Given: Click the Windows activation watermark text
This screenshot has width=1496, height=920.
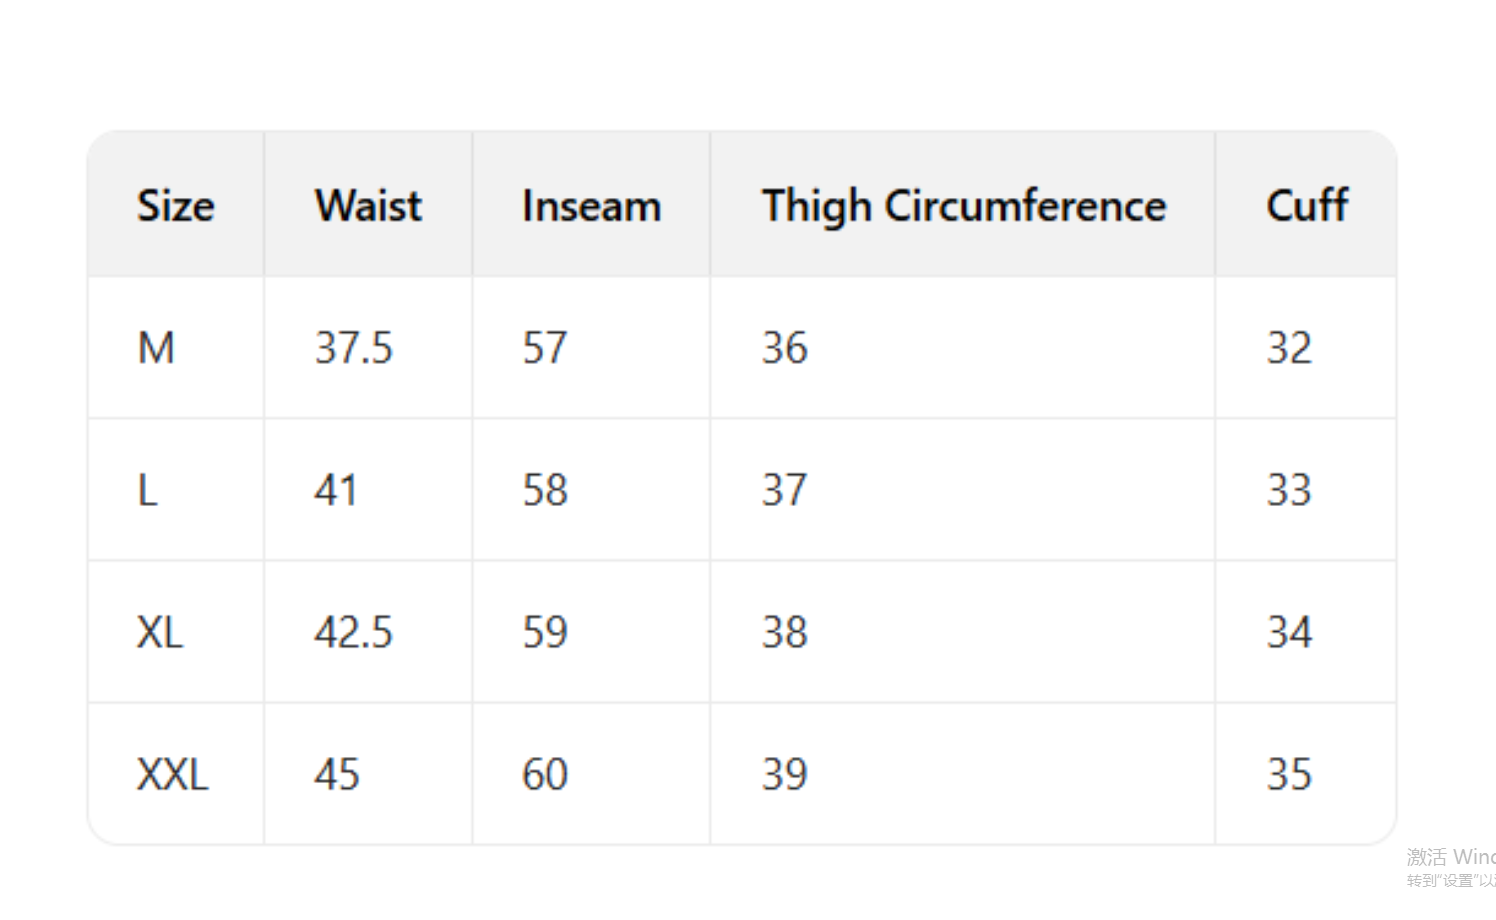Looking at the screenshot, I should (x=1450, y=857).
